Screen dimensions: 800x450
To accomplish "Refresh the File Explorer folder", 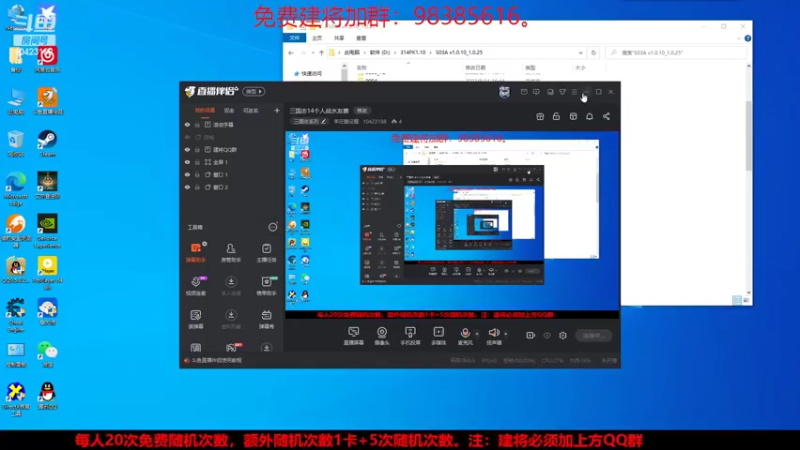I will (593, 53).
